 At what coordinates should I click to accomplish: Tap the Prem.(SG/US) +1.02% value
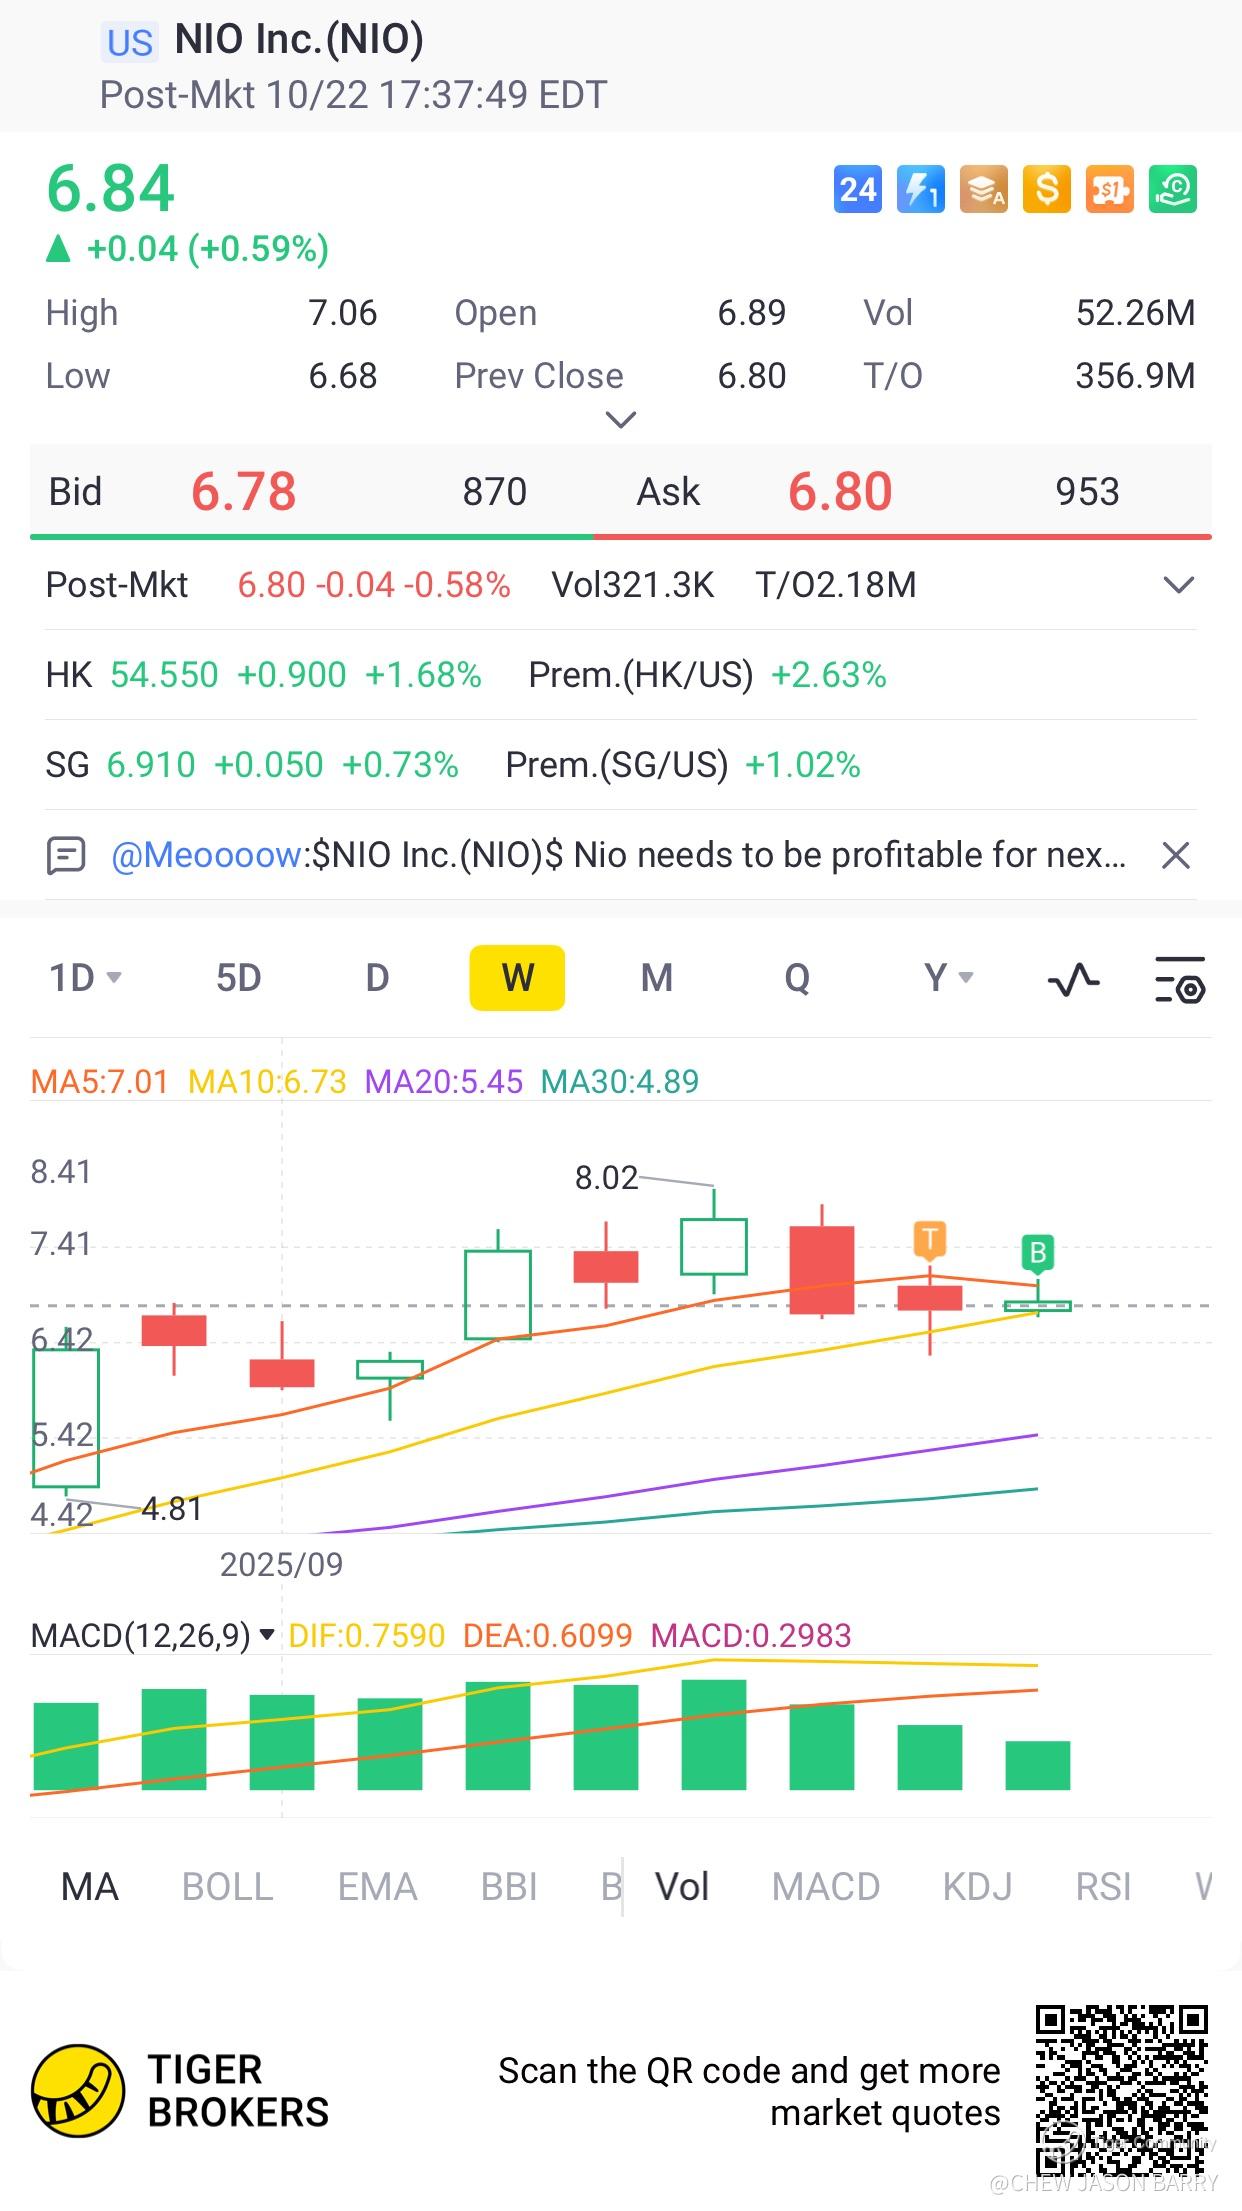tap(803, 765)
